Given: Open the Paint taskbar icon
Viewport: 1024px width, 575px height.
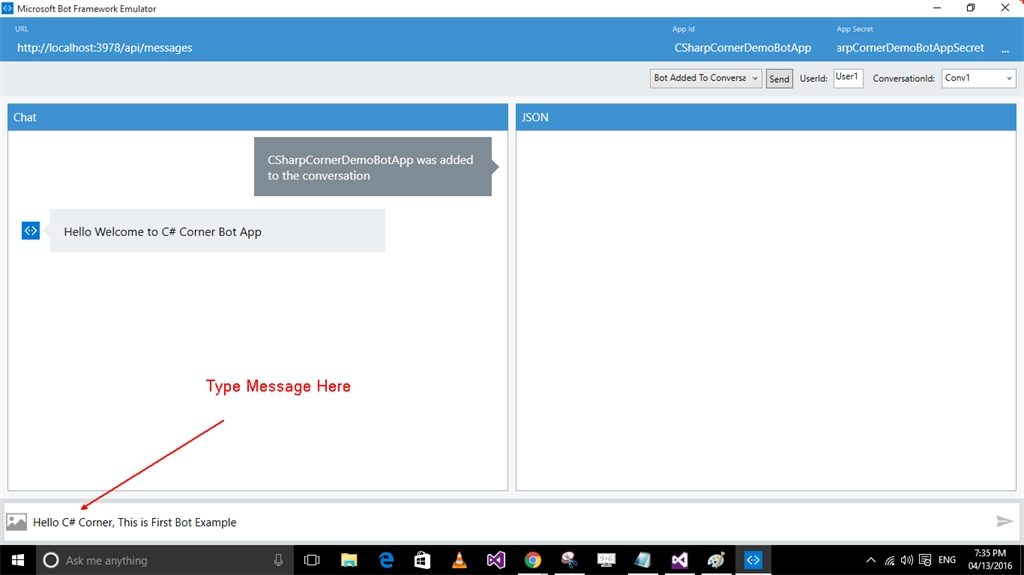Looking at the screenshot, I should [716, 560].
